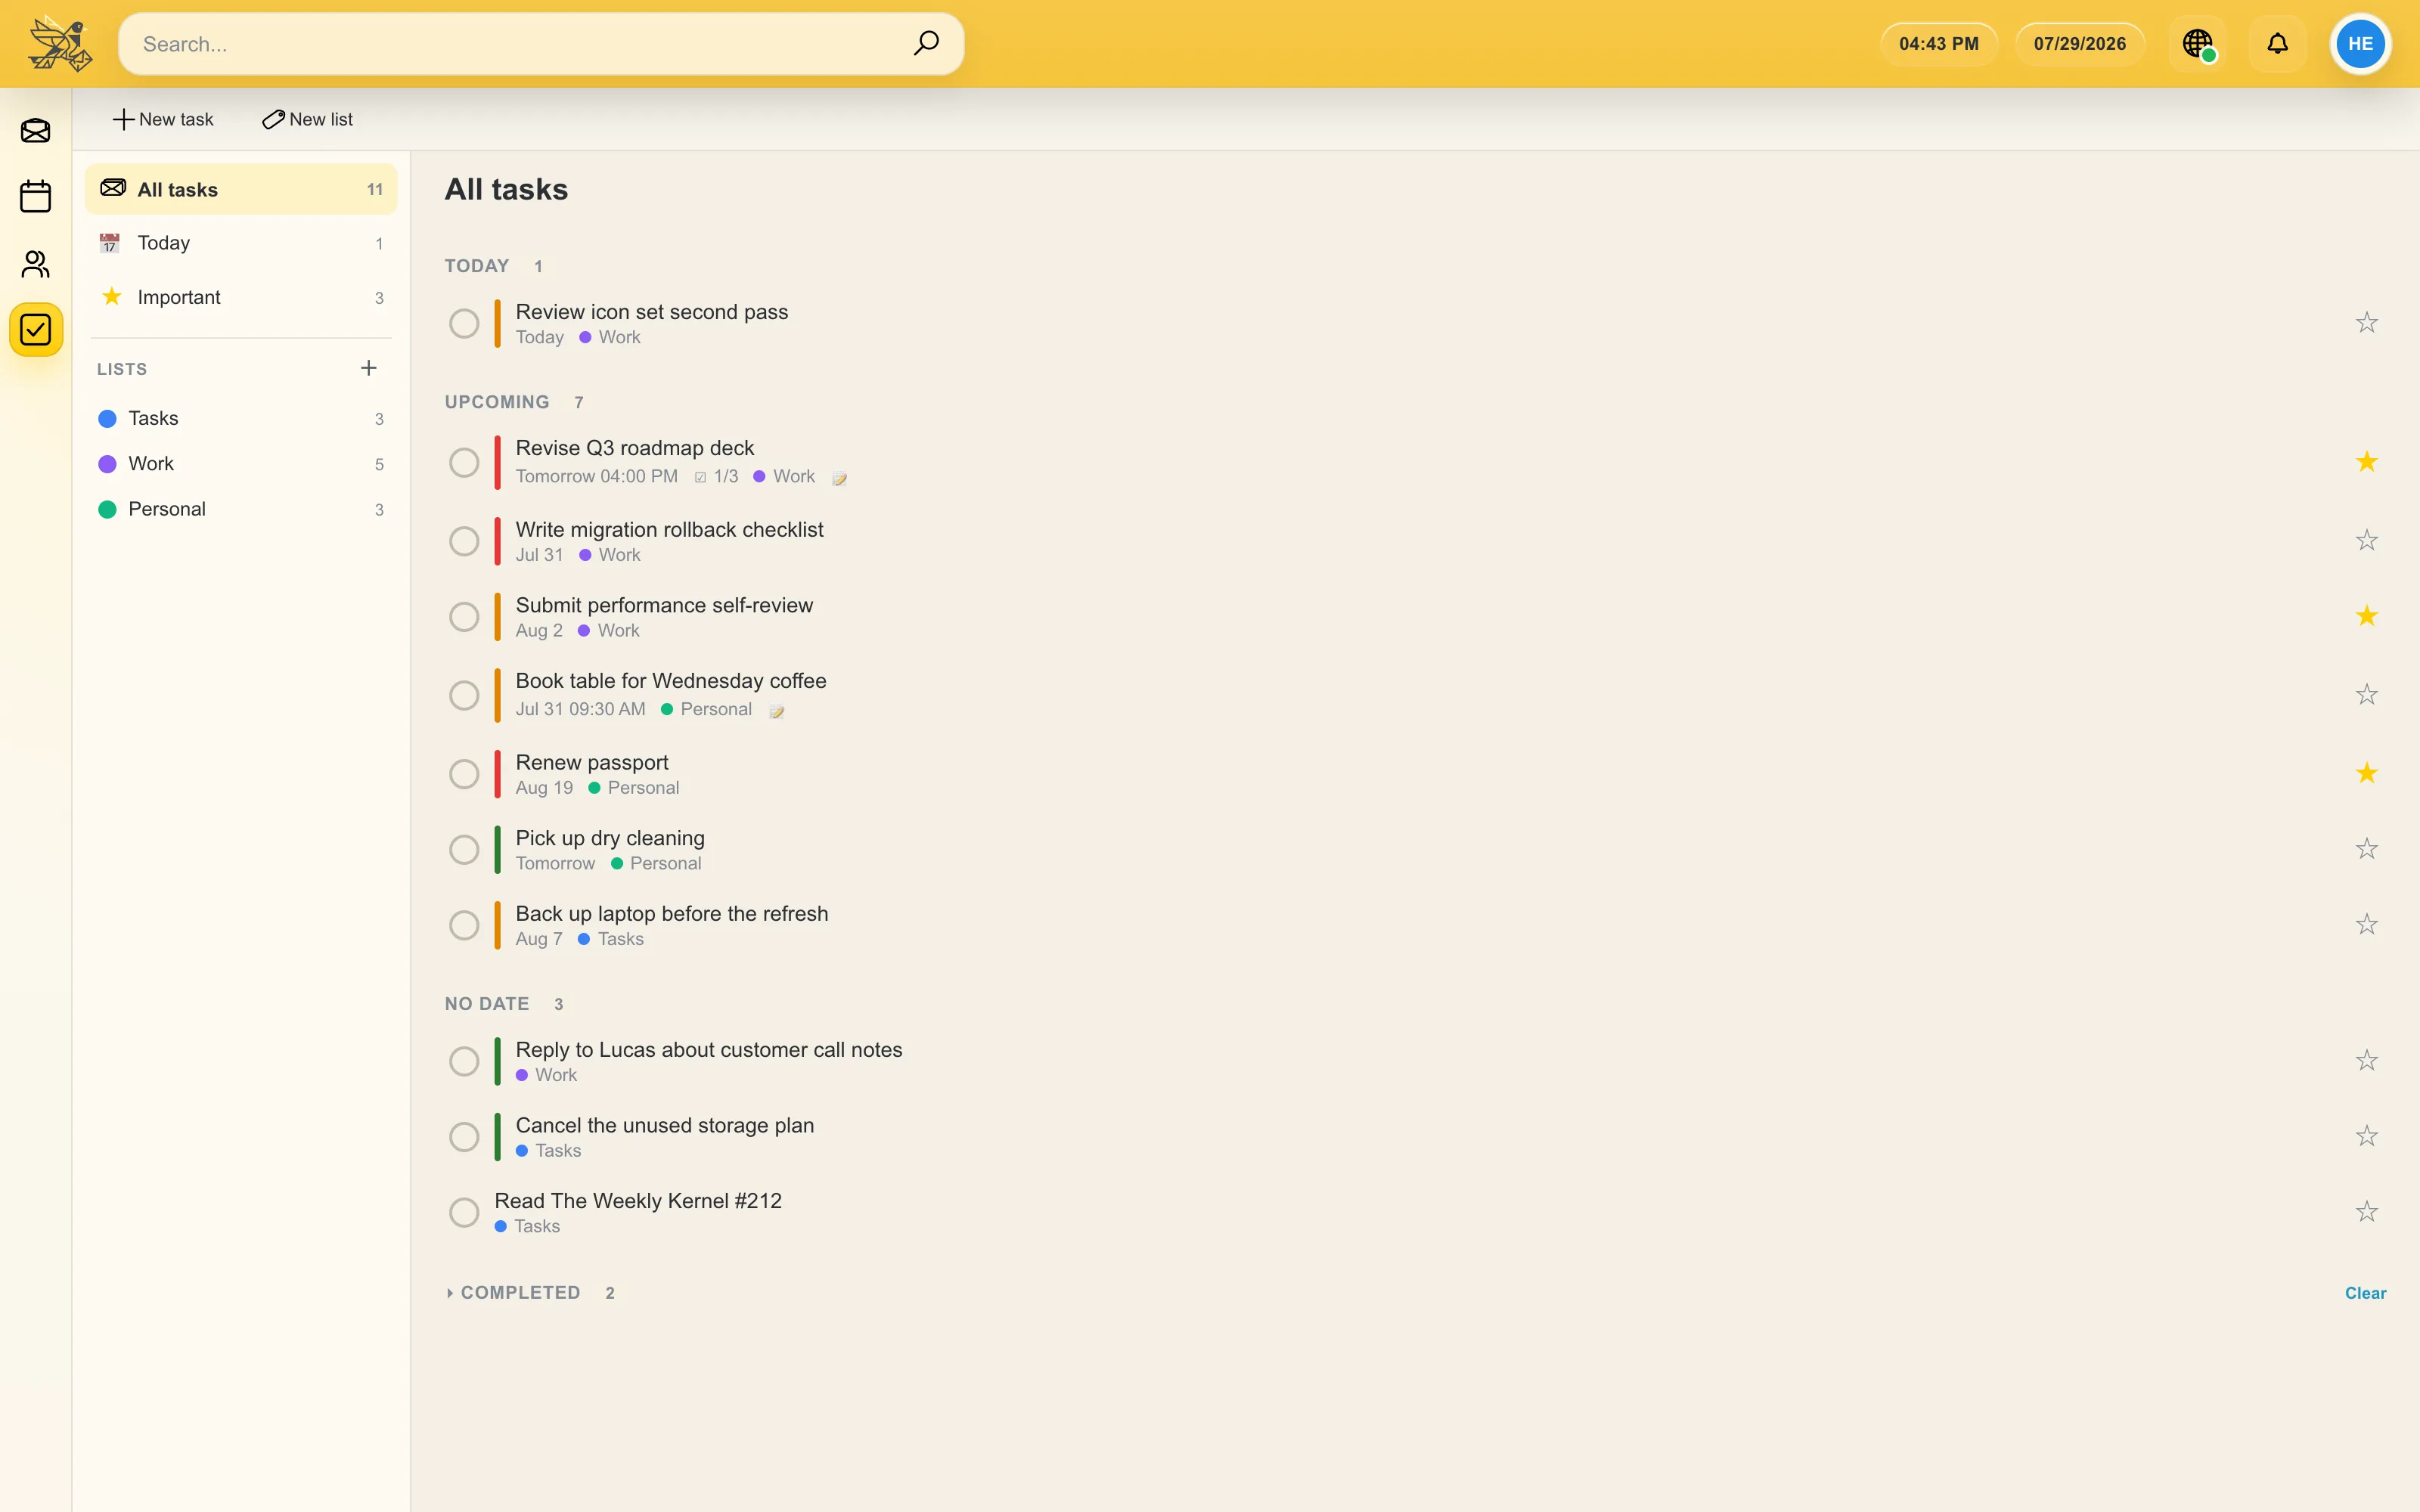Check off Pick up dry cleaning

point(464,850)
